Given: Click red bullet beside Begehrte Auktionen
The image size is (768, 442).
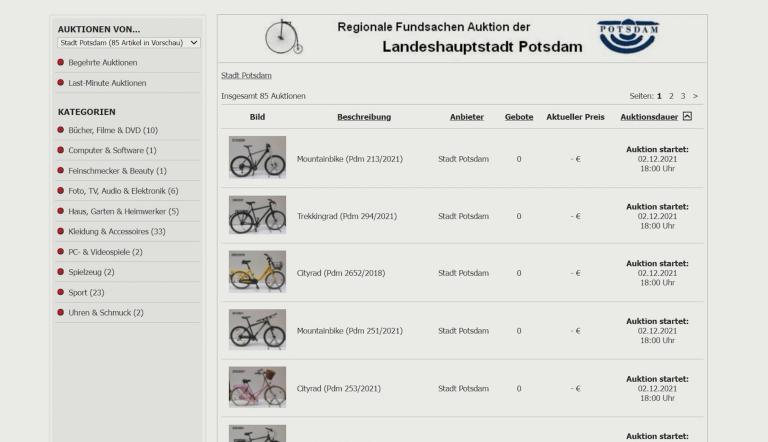Looking at the screenshot, I should [61, 62].
